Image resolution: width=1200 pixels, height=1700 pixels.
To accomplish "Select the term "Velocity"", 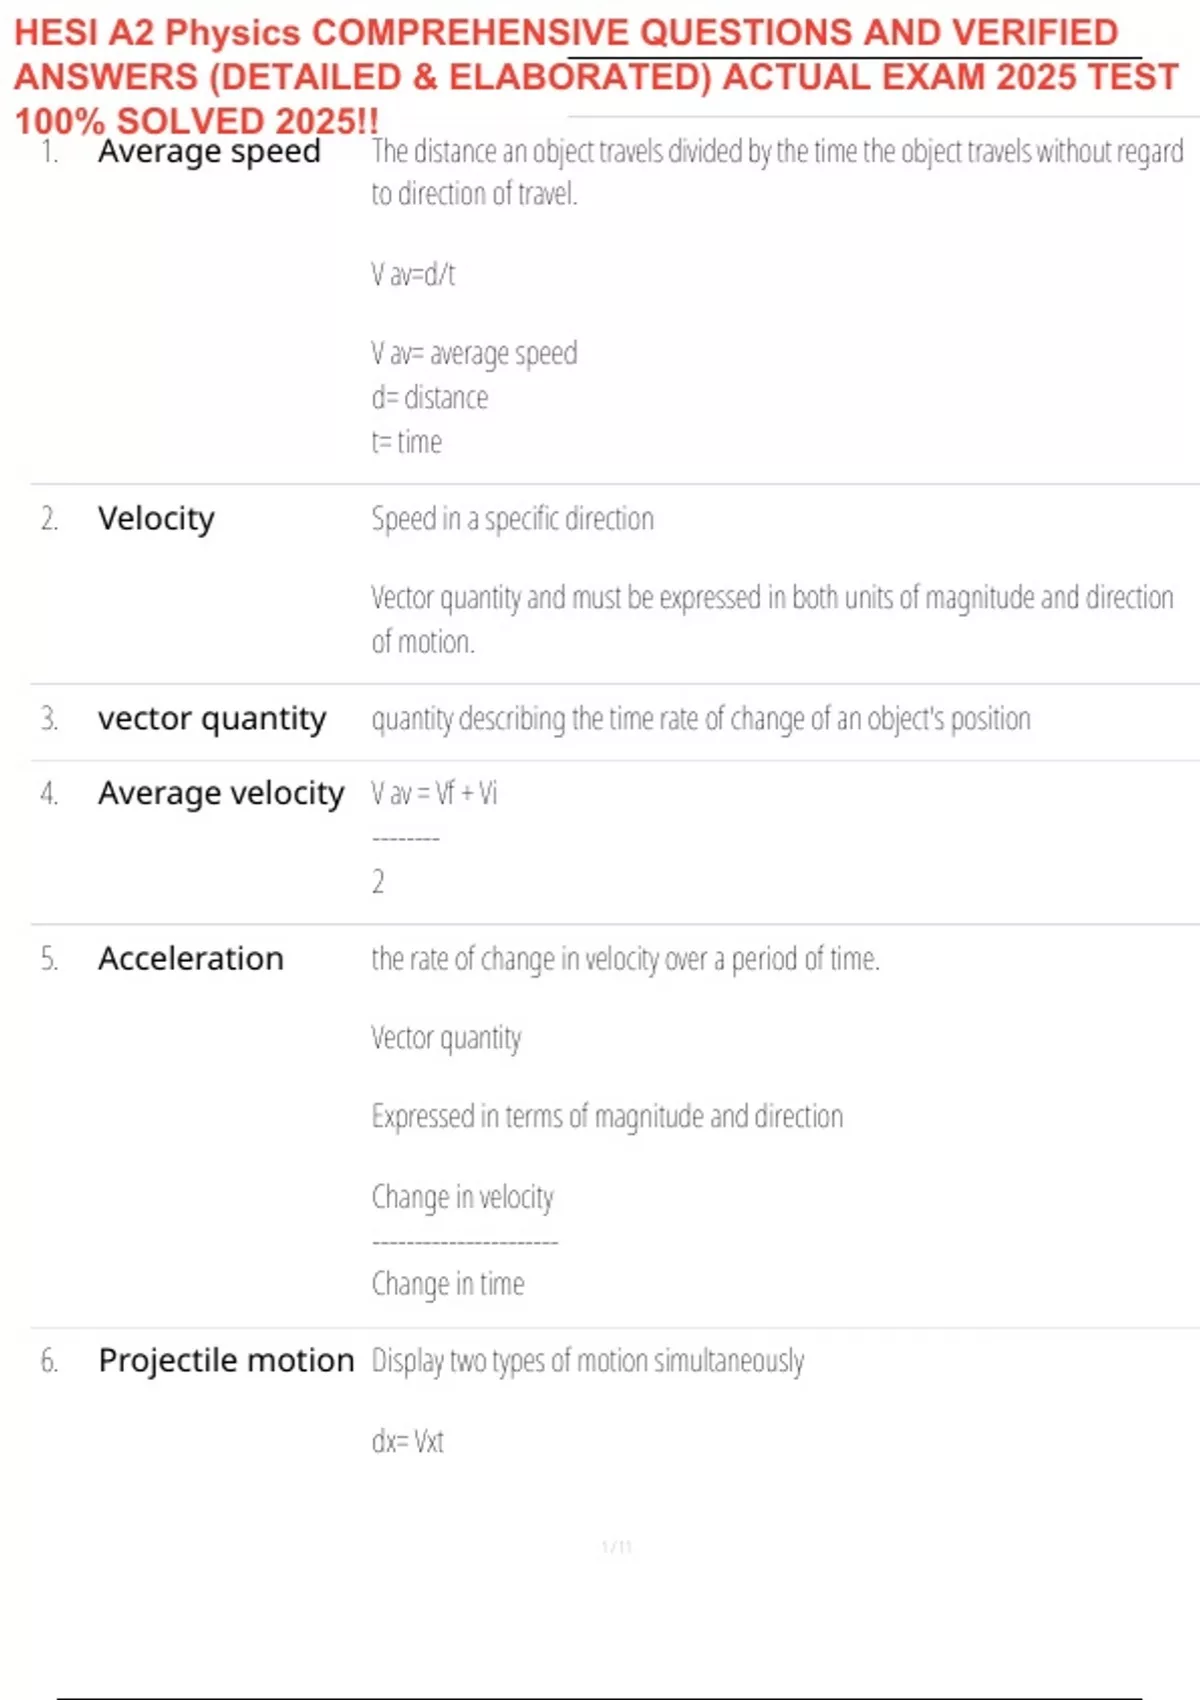I will pos(156,519).
